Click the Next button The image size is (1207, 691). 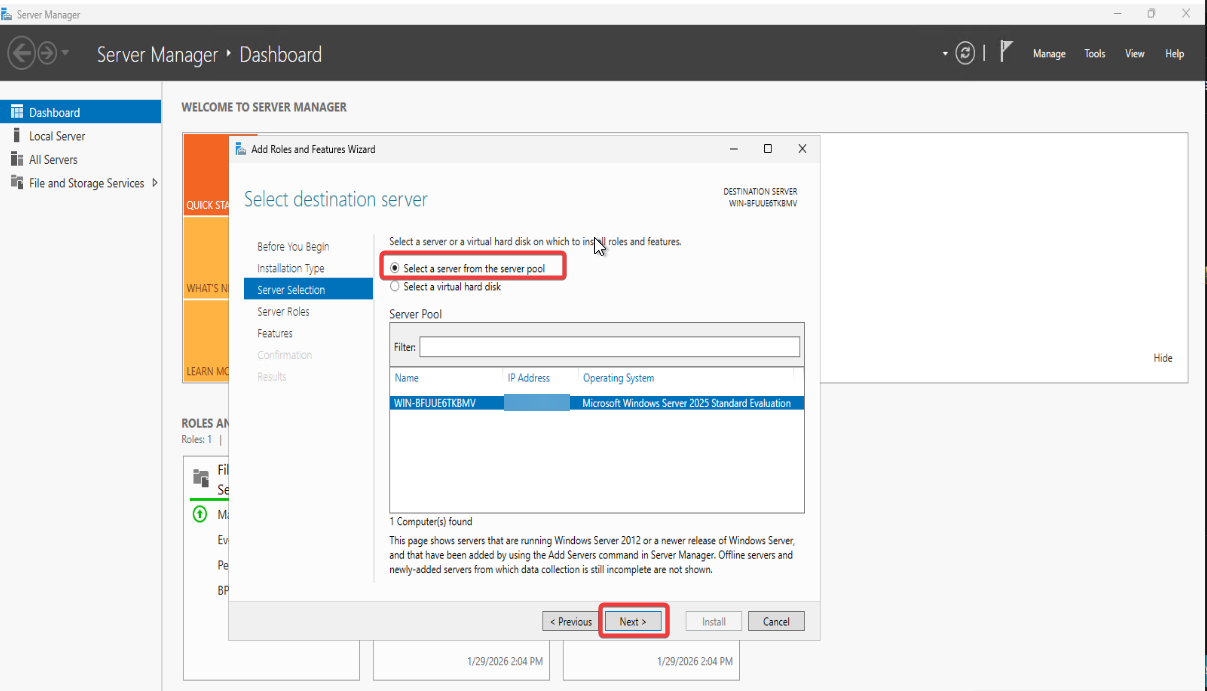[x=632, y=621]
